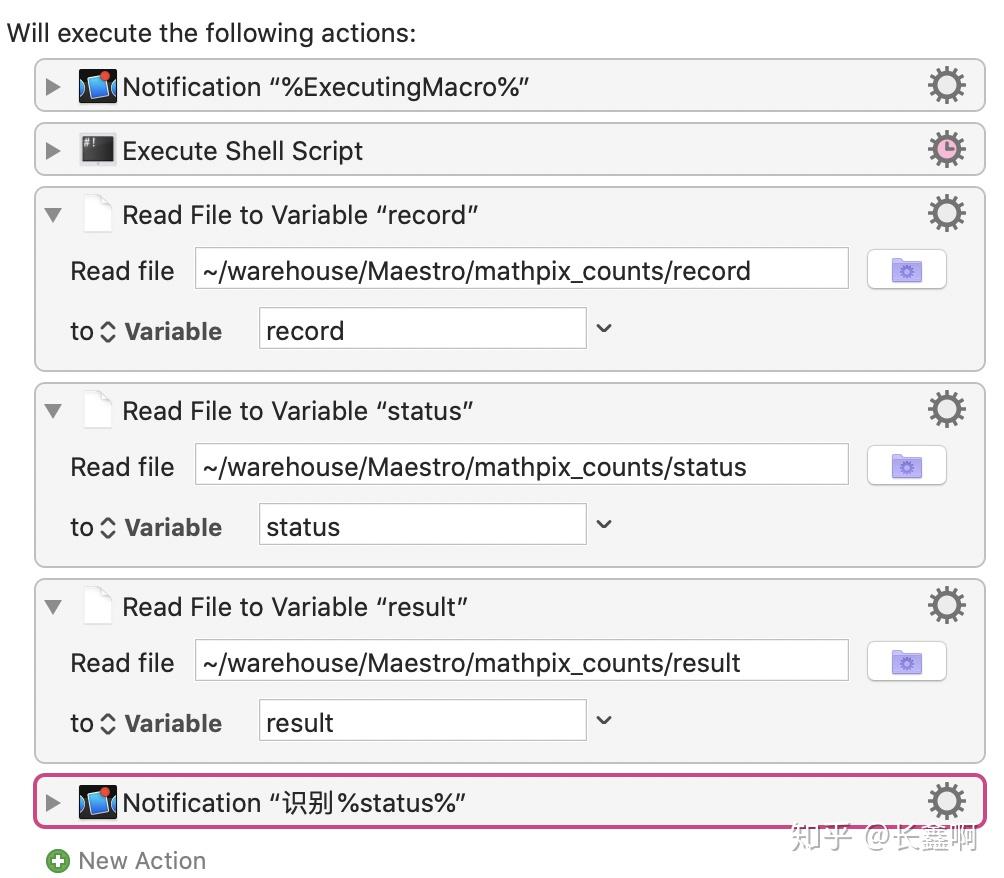Open gear menu for the status Notification action

pos(946,801)
